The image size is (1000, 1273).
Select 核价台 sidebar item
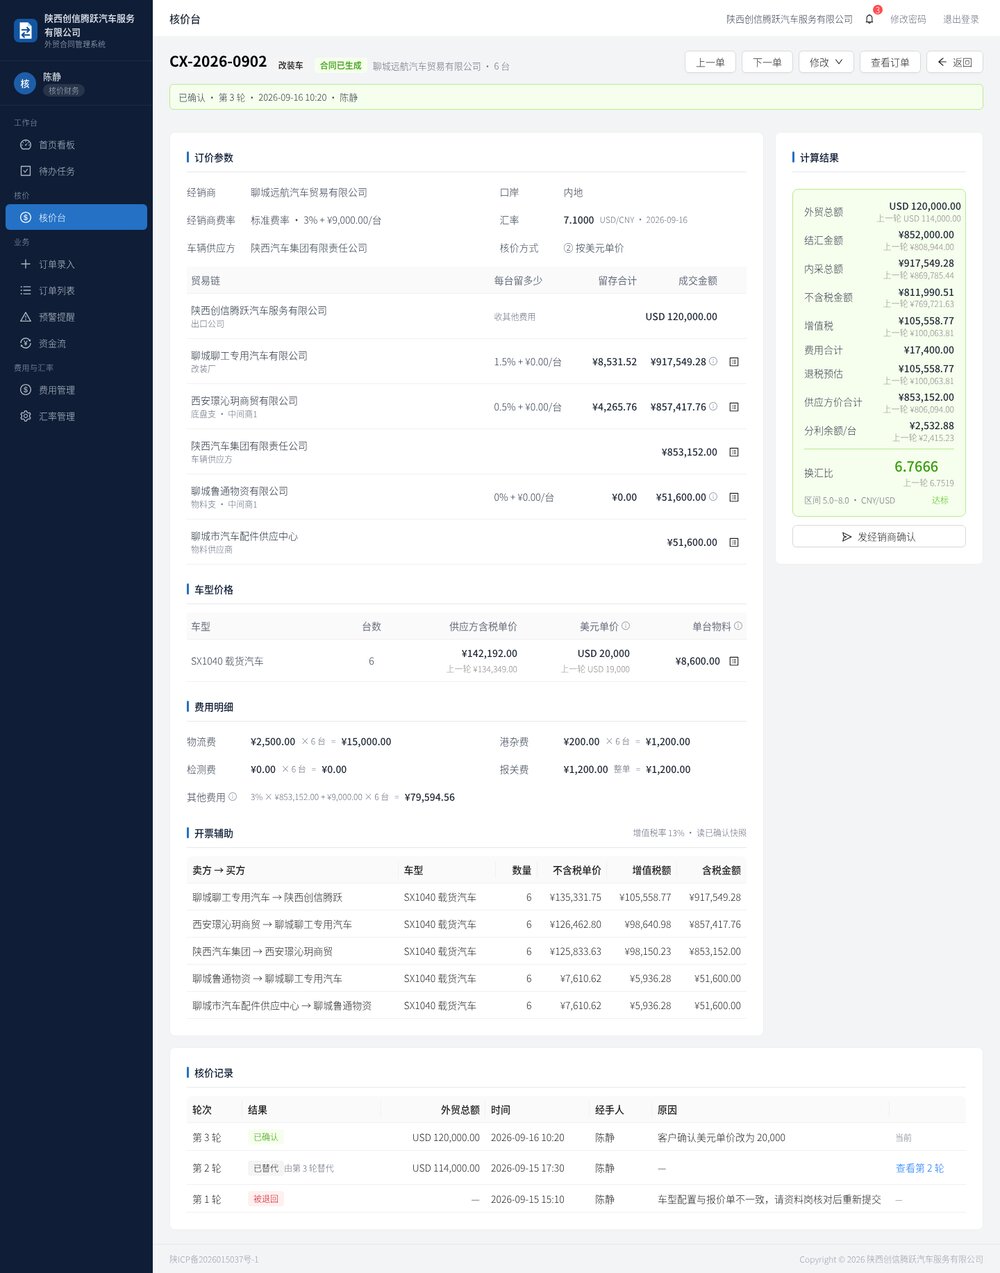pos(76,217)
